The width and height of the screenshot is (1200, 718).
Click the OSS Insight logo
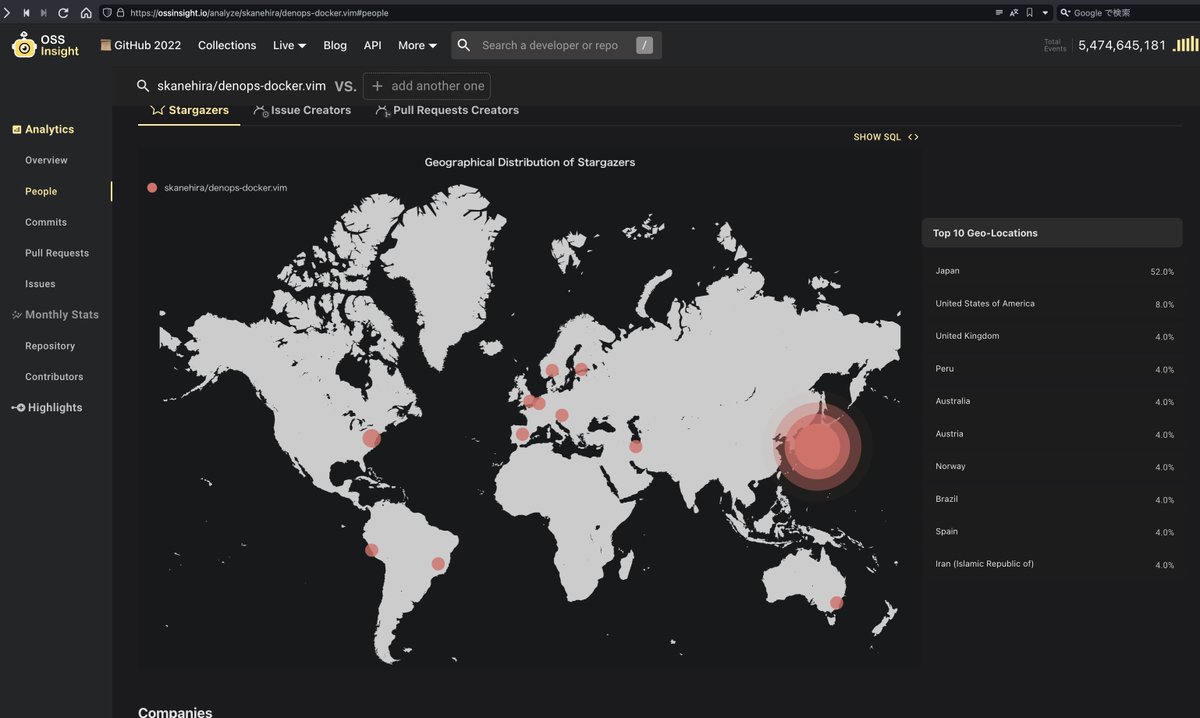point(46,45)
